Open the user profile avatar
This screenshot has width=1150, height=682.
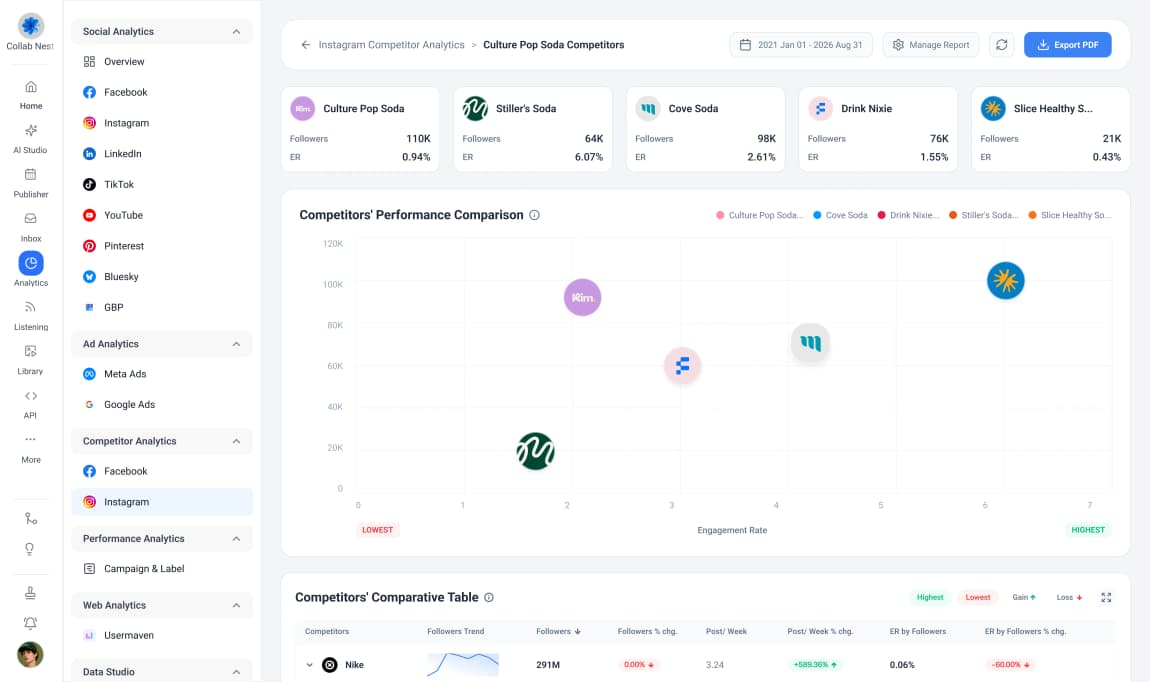(30, 654)
